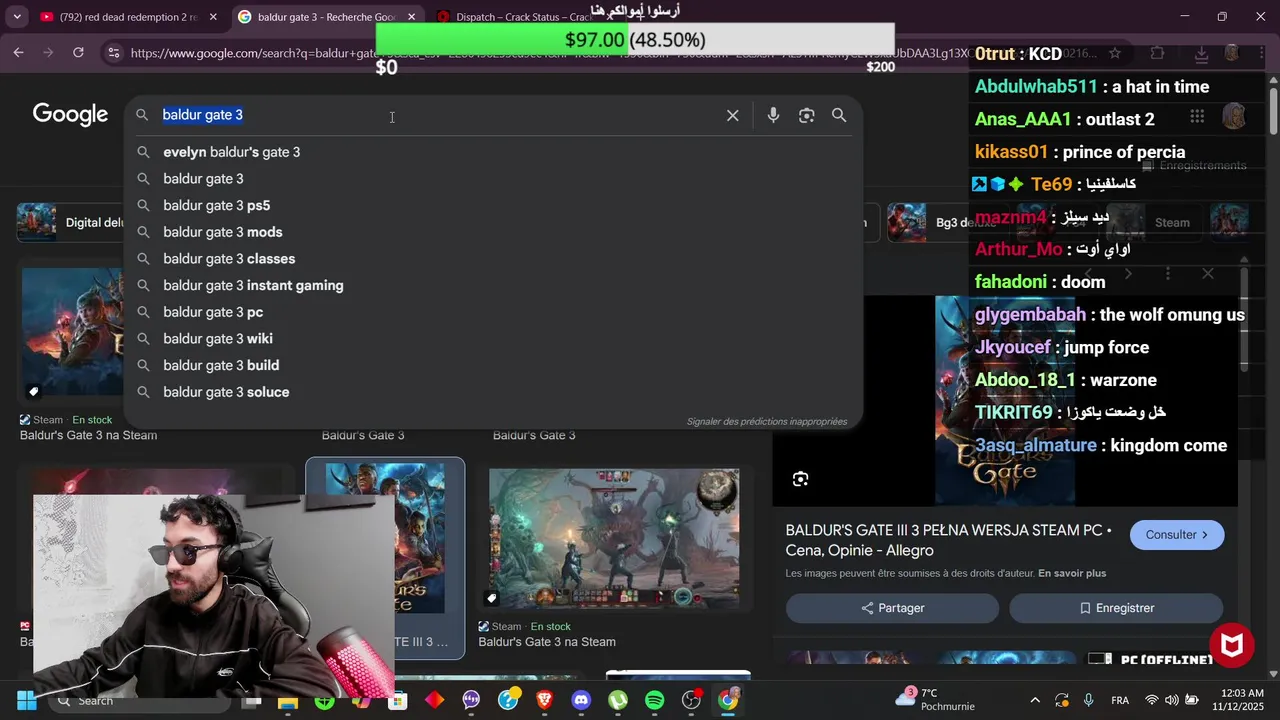The width and height of the screenshot is (1280, 720).
Task: Open Discord from the taskbar
Action: click(x=581, y=700)
